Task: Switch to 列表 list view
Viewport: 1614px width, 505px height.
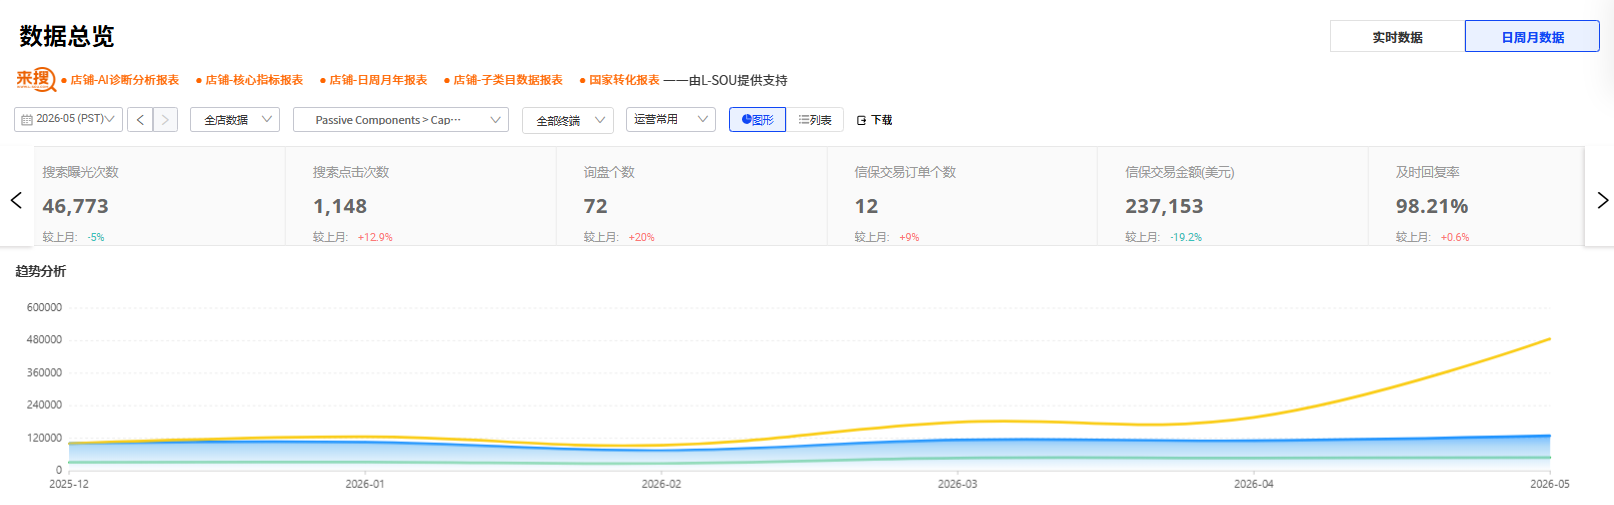Action: [815, 120]
